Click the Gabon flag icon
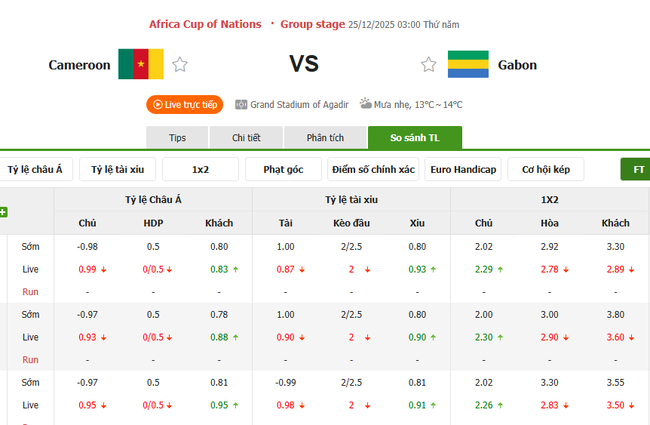This screenshot has height=425, width=650. coord(468,65)
